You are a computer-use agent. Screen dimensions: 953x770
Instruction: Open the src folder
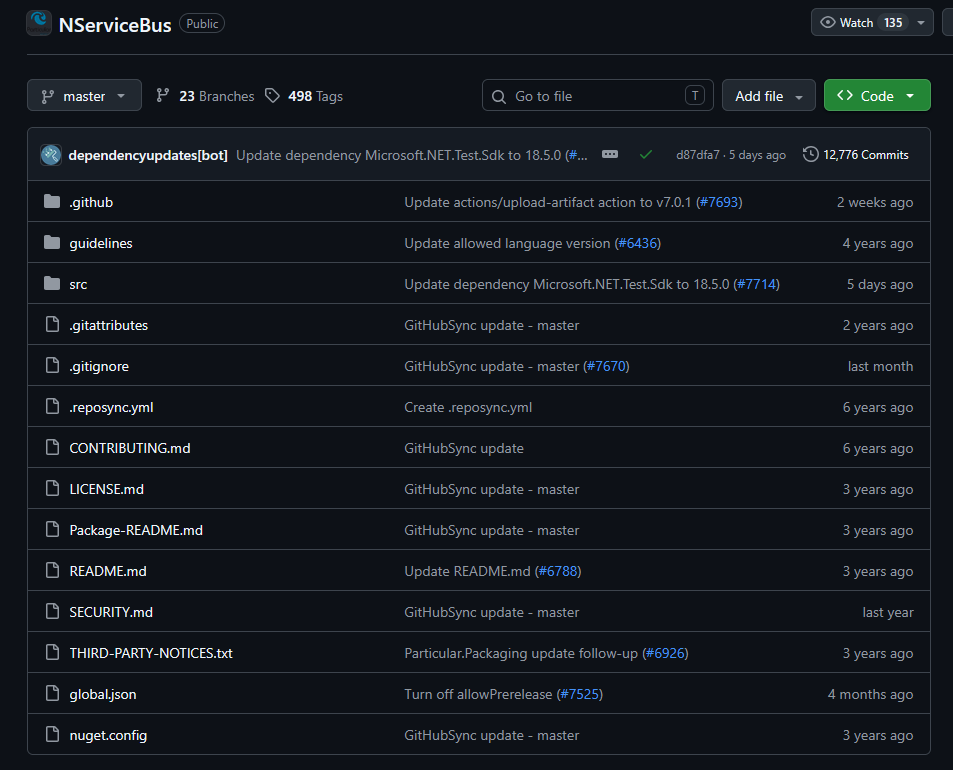click(x=78, y=284)
